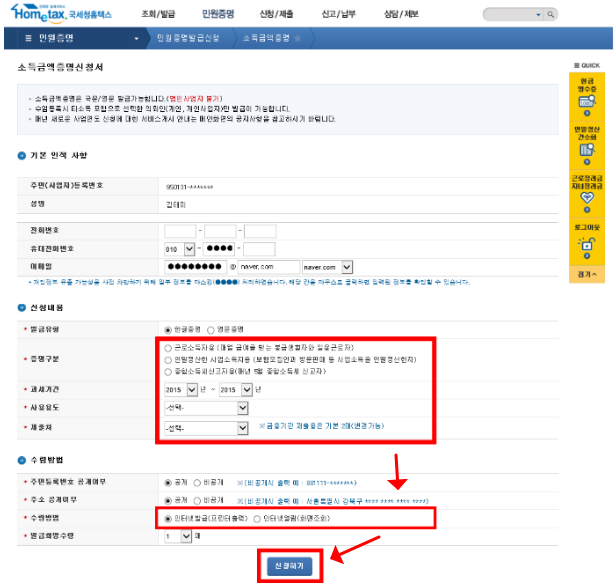Go to 민원증명발급신청 breadcrumb

188,38
